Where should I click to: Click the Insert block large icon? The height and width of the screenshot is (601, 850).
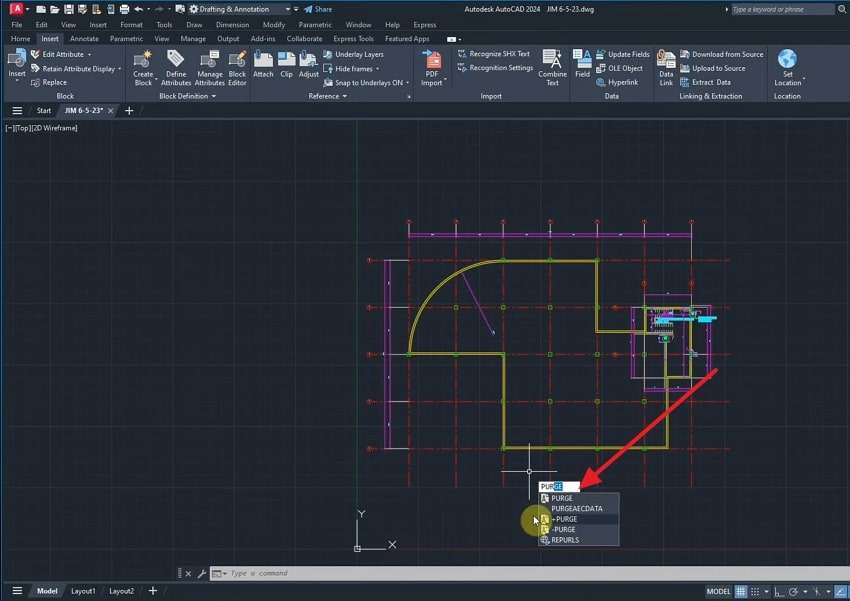click(x=17, y=59)
